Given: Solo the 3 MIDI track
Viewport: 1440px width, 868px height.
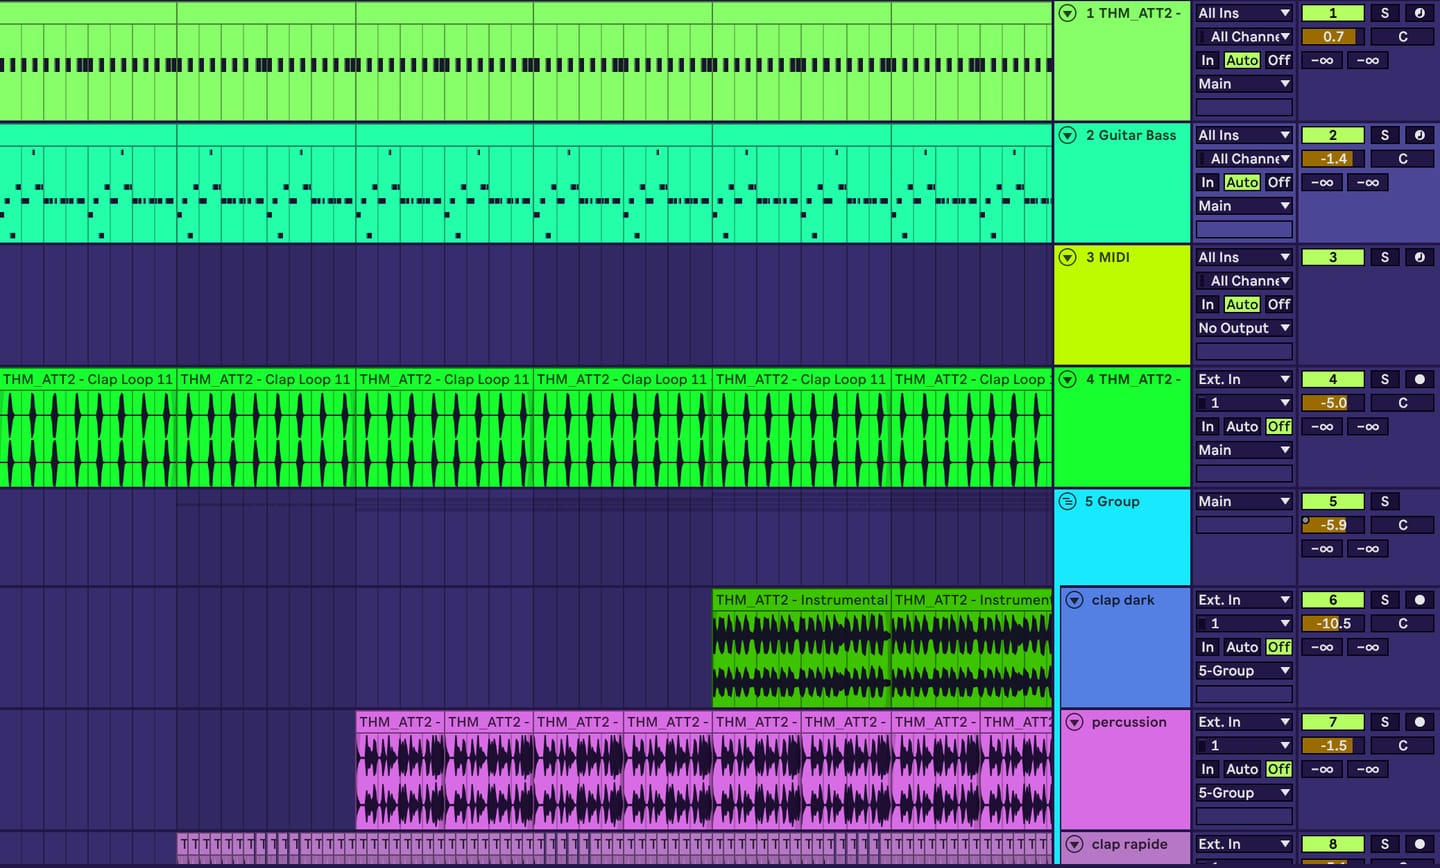Looking at the screenshot, I should (x=1385, y=257).
